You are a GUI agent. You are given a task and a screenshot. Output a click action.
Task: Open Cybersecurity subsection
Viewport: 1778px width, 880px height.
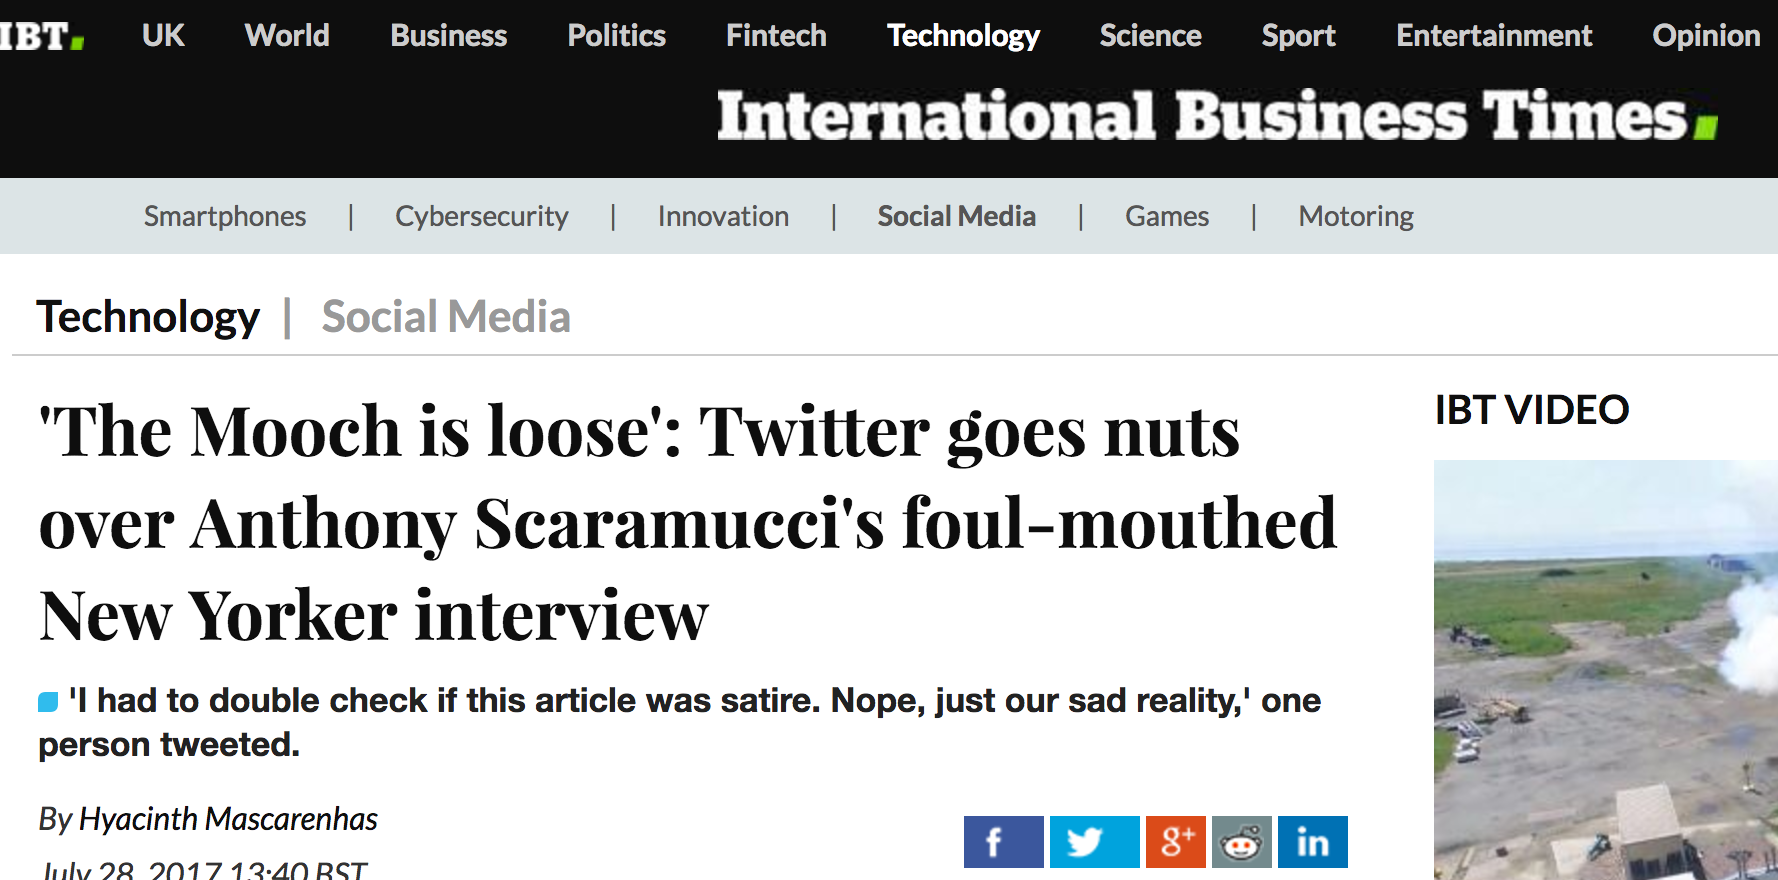[482, 216]
